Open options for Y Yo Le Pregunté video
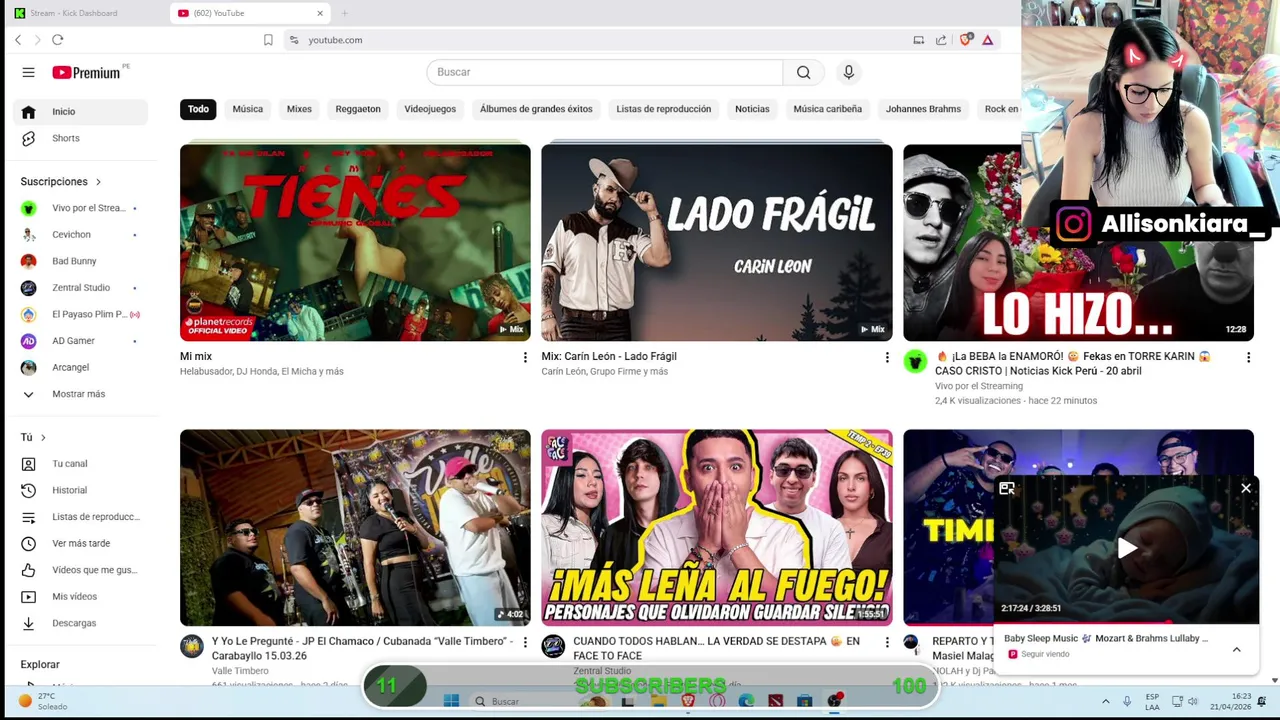Viewport: 1280px width, 720px height. pos(525,642)
